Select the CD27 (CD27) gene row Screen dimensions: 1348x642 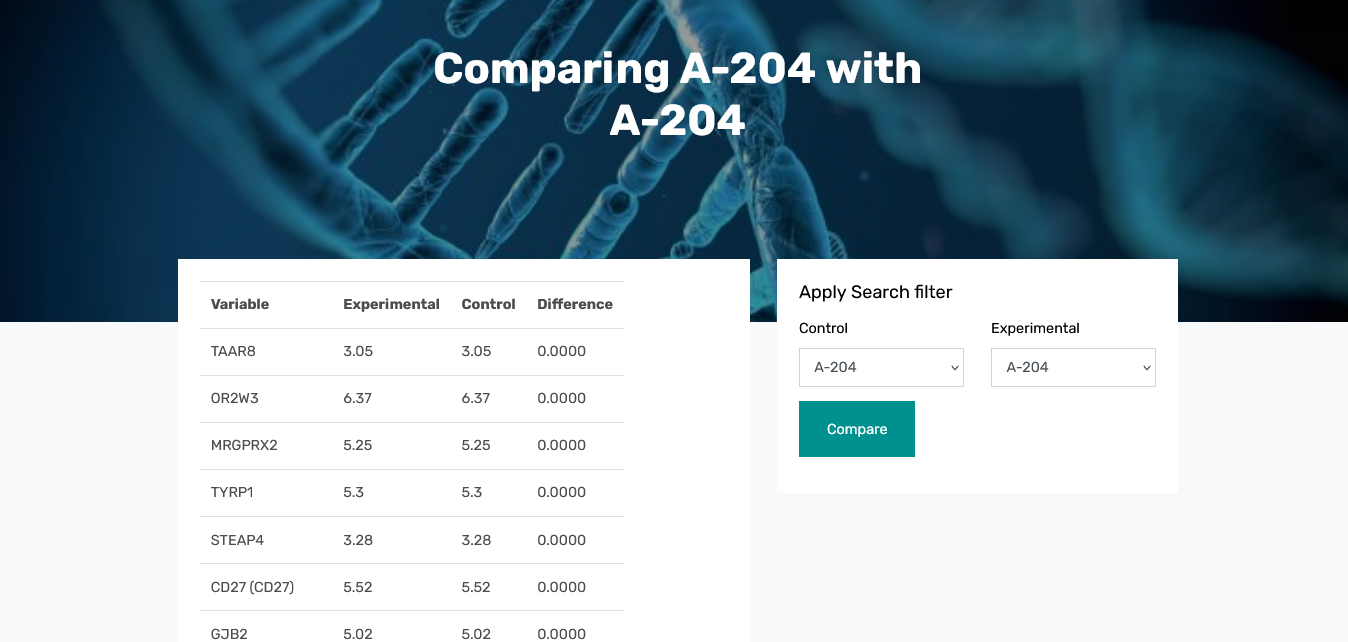point(251,587)
